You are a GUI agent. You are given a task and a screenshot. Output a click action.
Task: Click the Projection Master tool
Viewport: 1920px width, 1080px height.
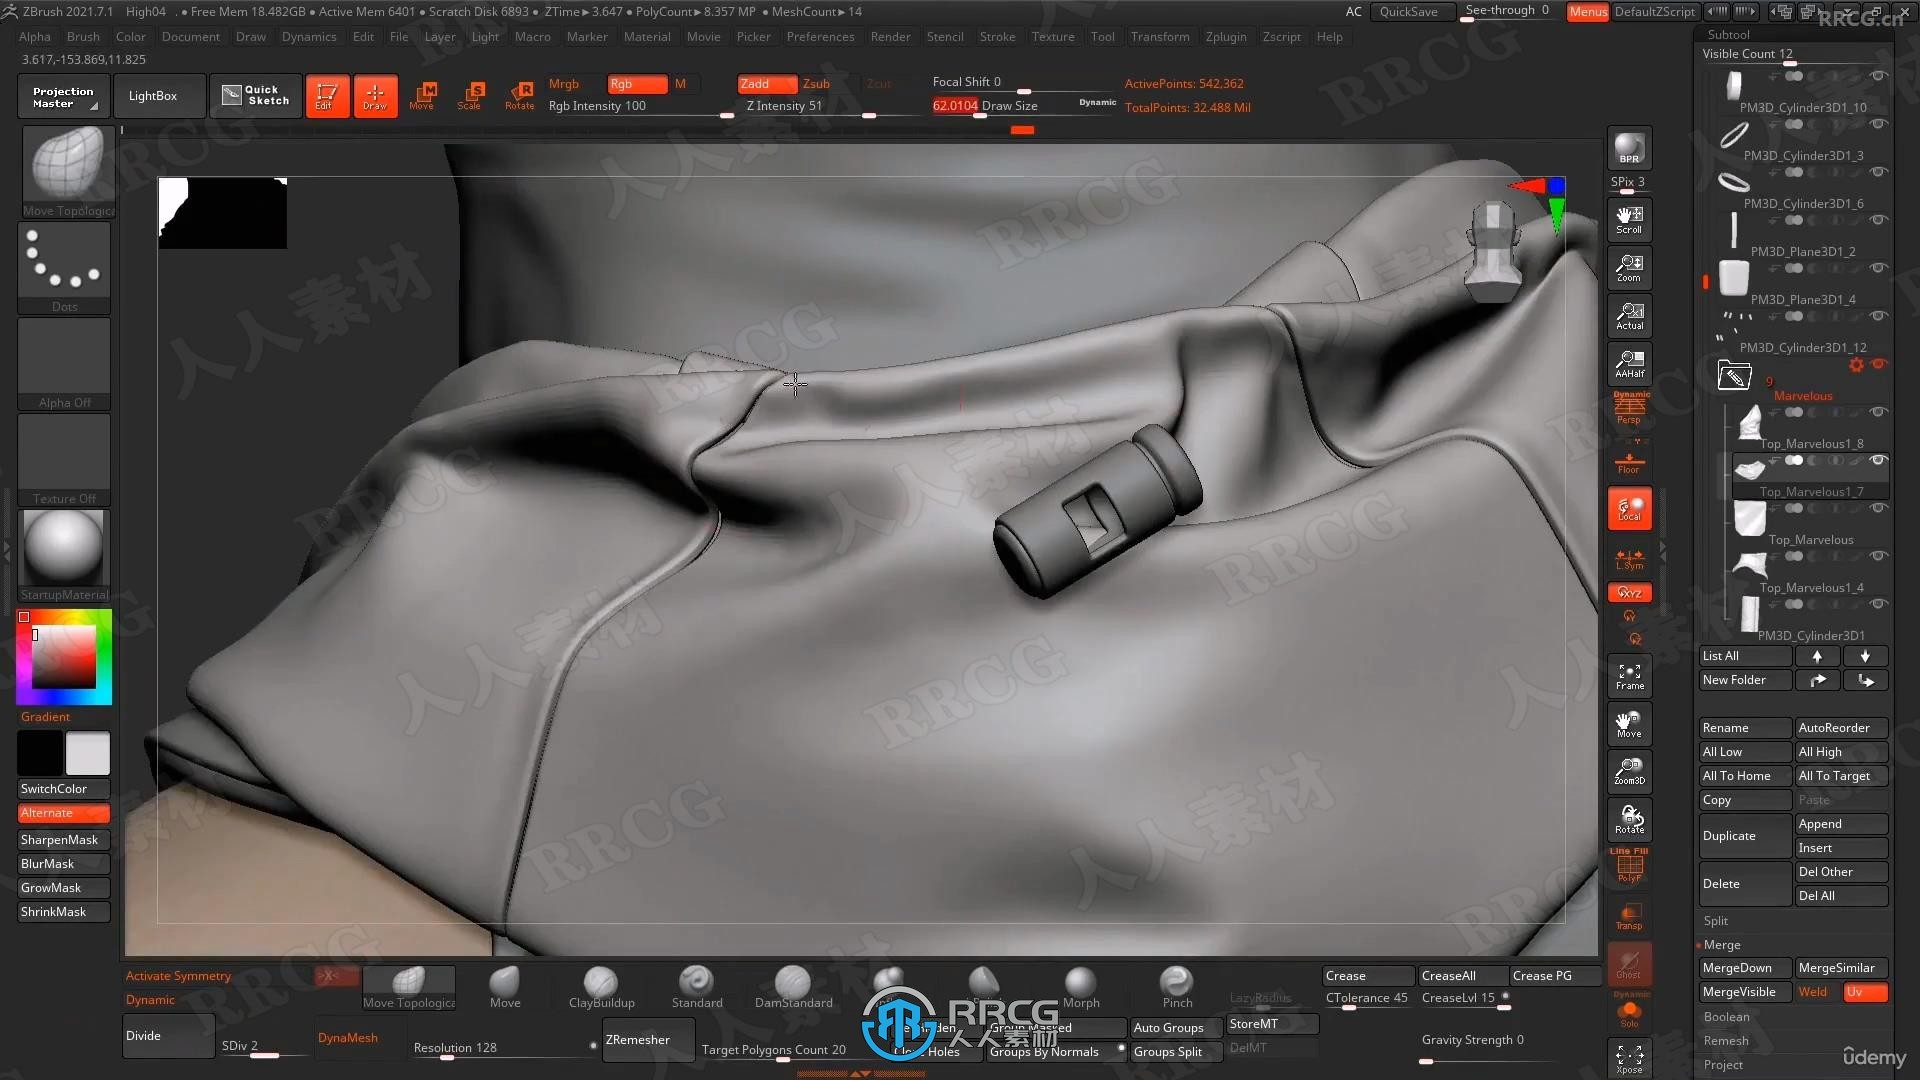[62, 95]
